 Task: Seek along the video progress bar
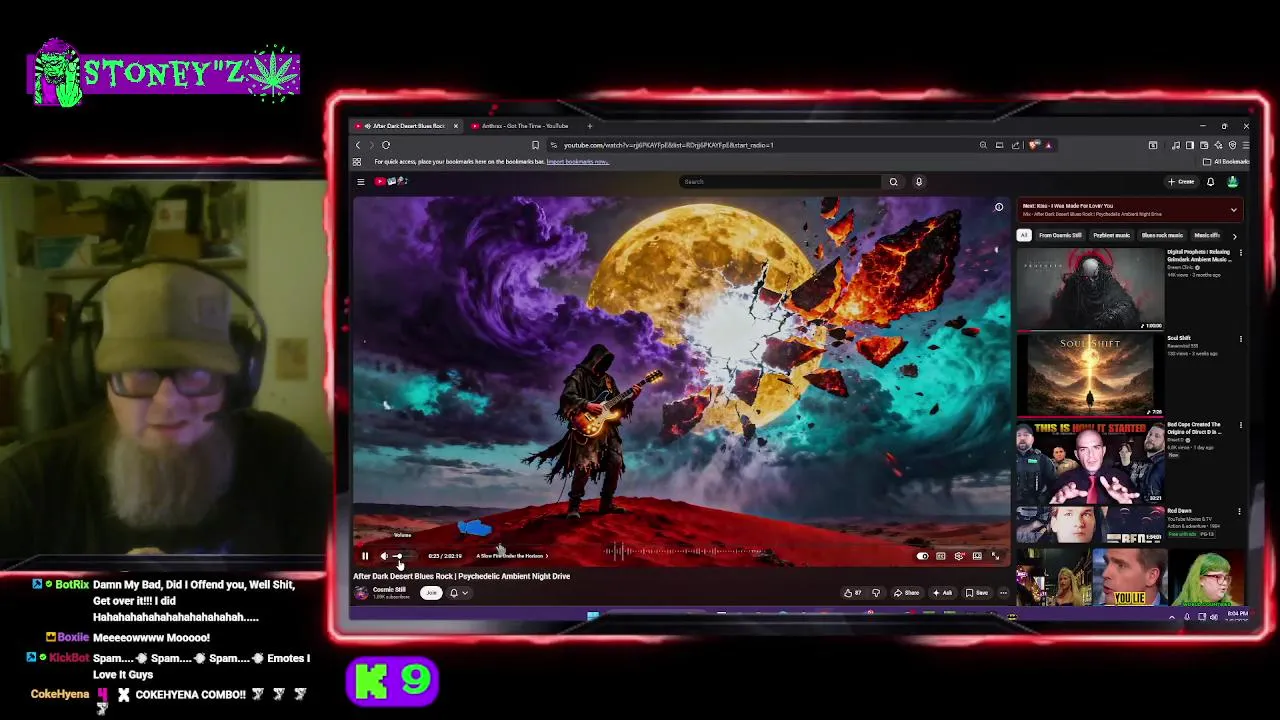pyautogui.click(x=681, y=545)
